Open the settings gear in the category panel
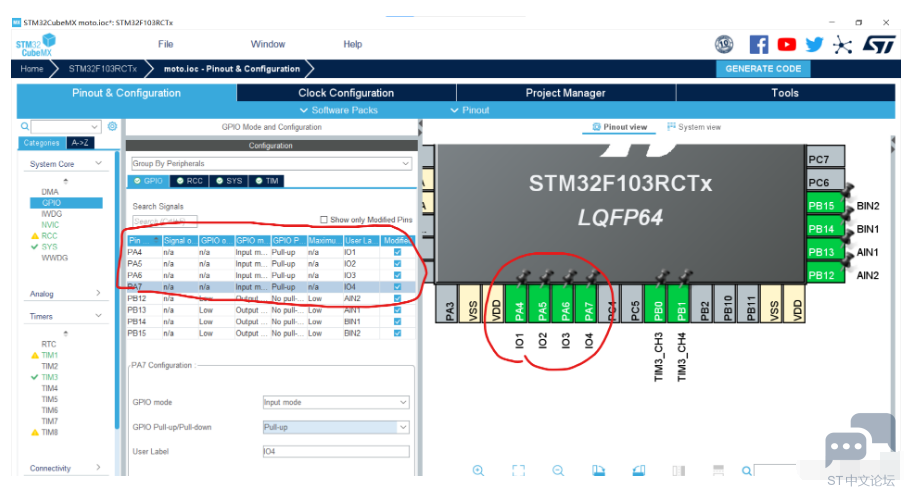The image size is (904, 496). coord(112,126)
